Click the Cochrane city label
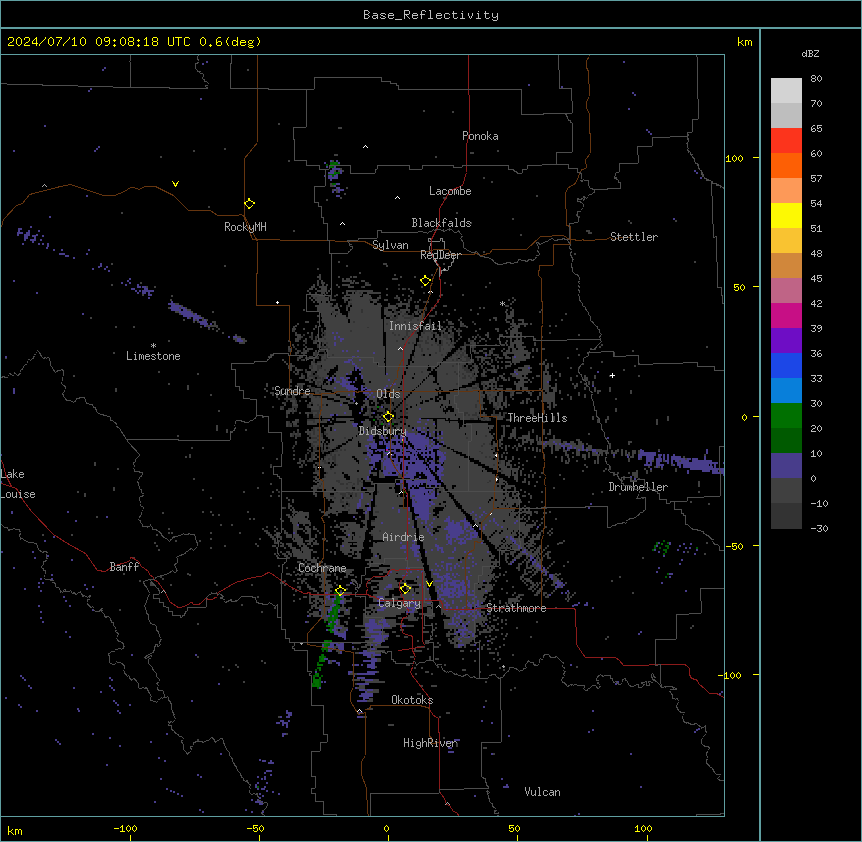 point(322,568)
